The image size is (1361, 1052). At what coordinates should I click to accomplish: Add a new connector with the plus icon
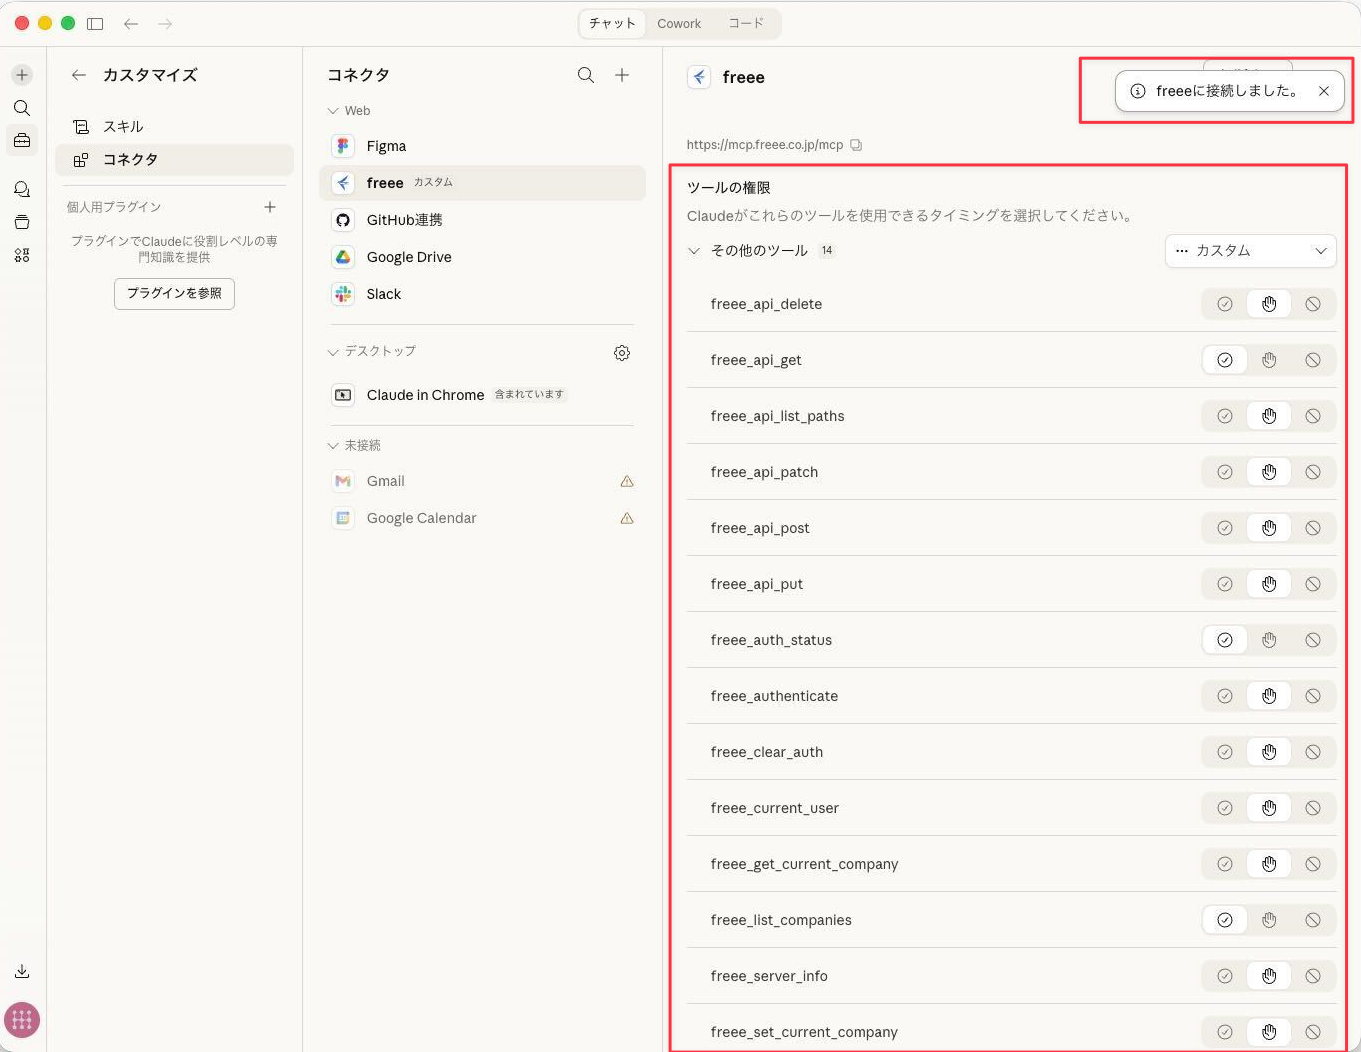point(622,75)
